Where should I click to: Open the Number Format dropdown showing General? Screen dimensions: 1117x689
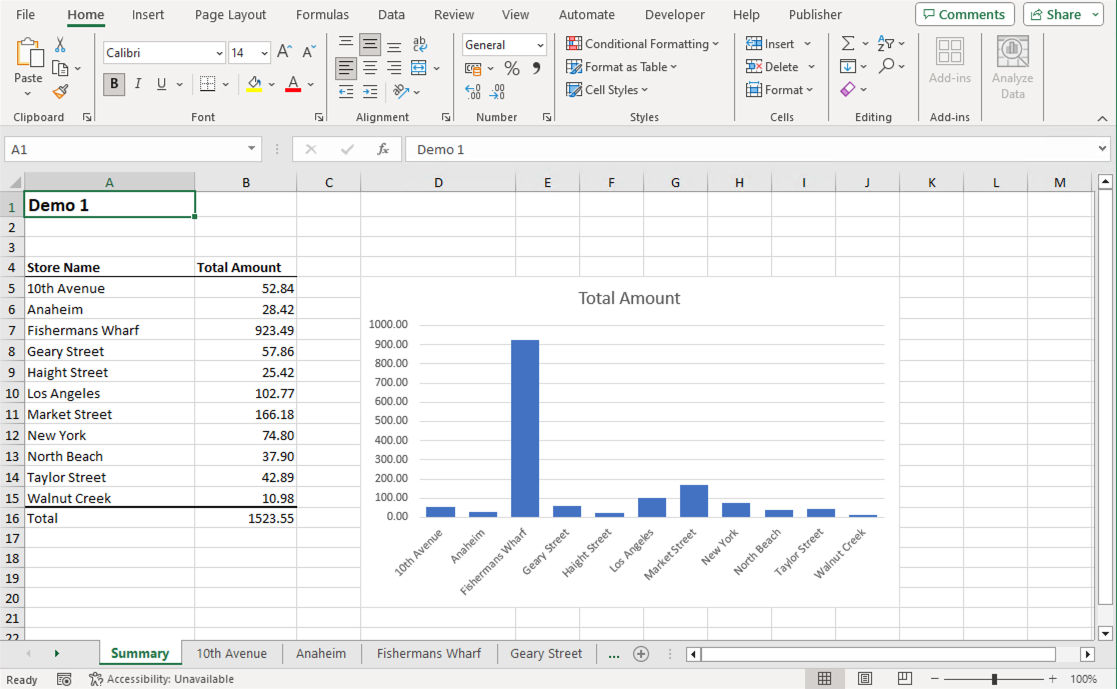click(x=503, y=44)
